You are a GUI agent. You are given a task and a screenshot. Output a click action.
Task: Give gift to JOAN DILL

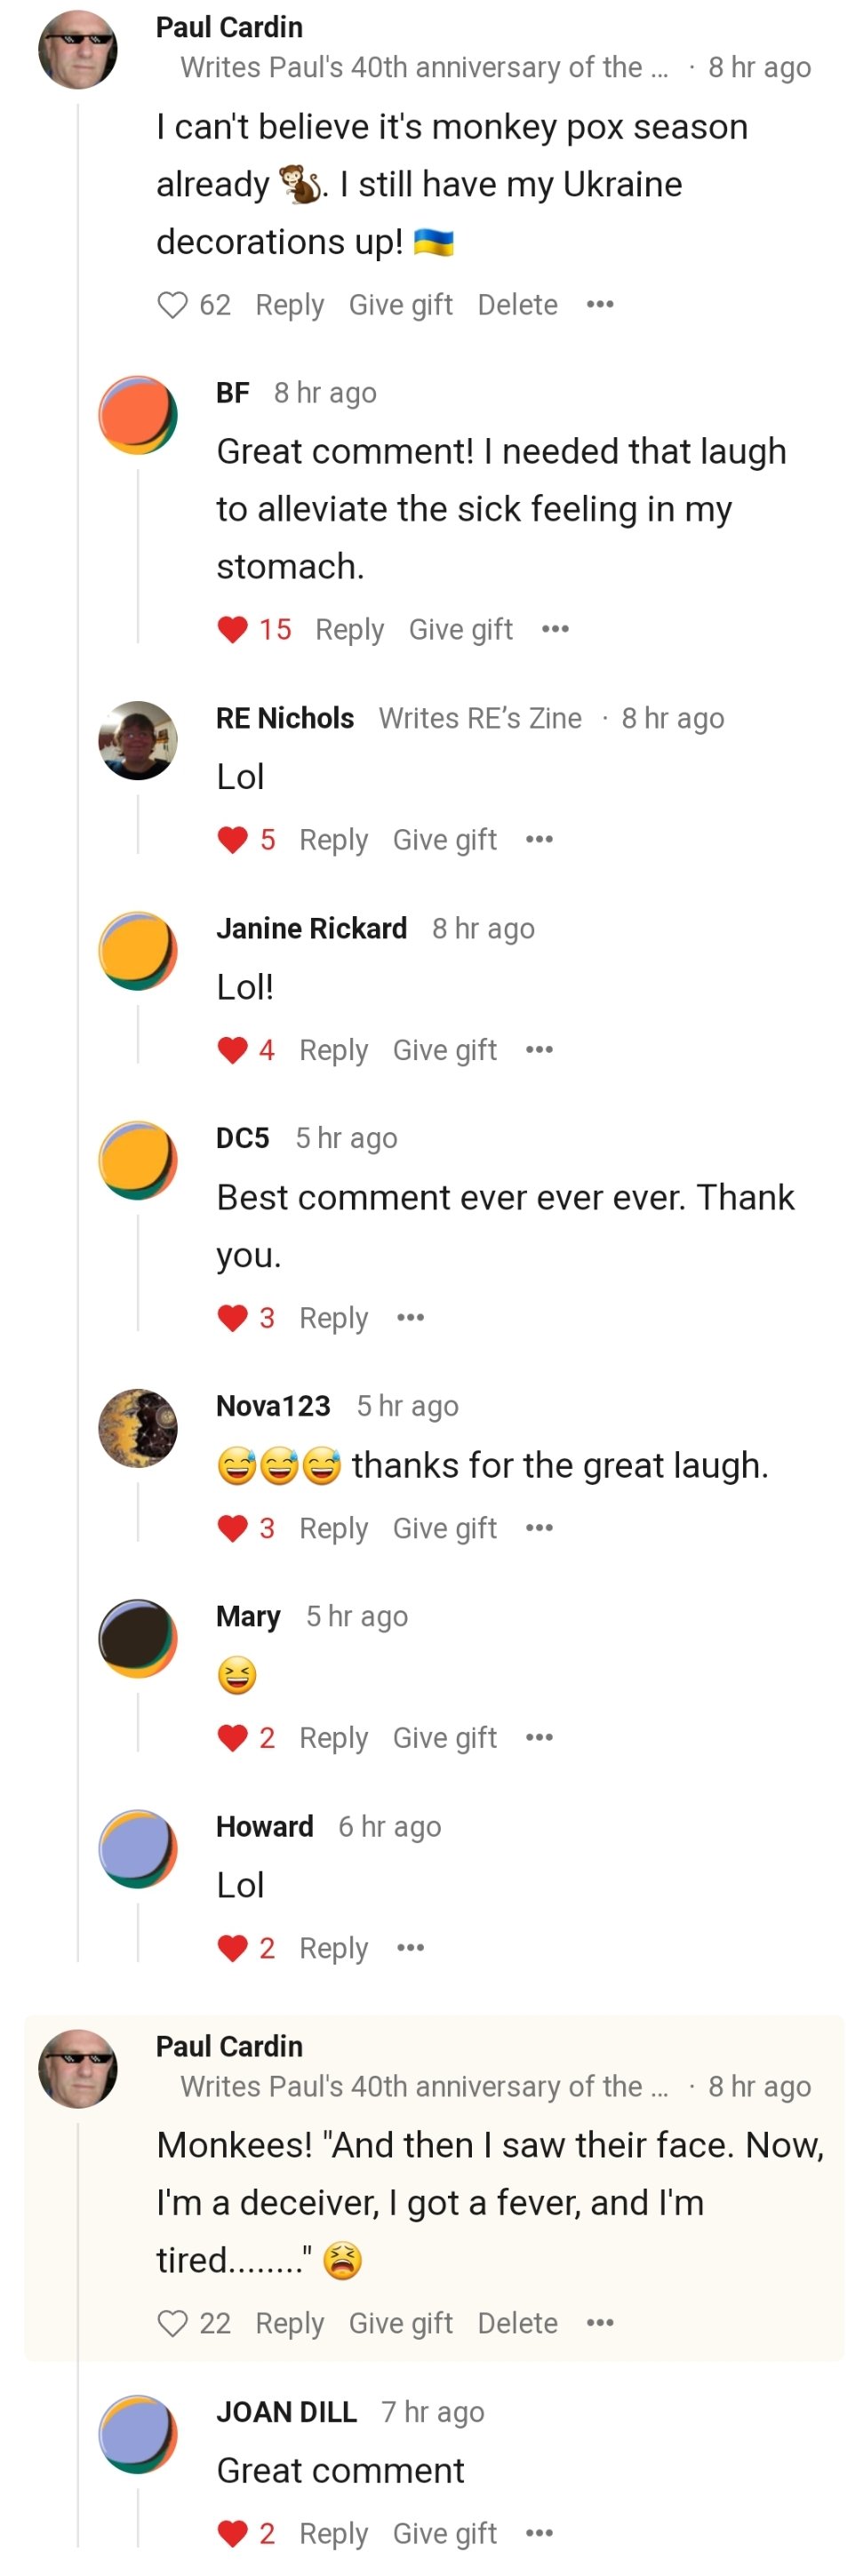444,2533
